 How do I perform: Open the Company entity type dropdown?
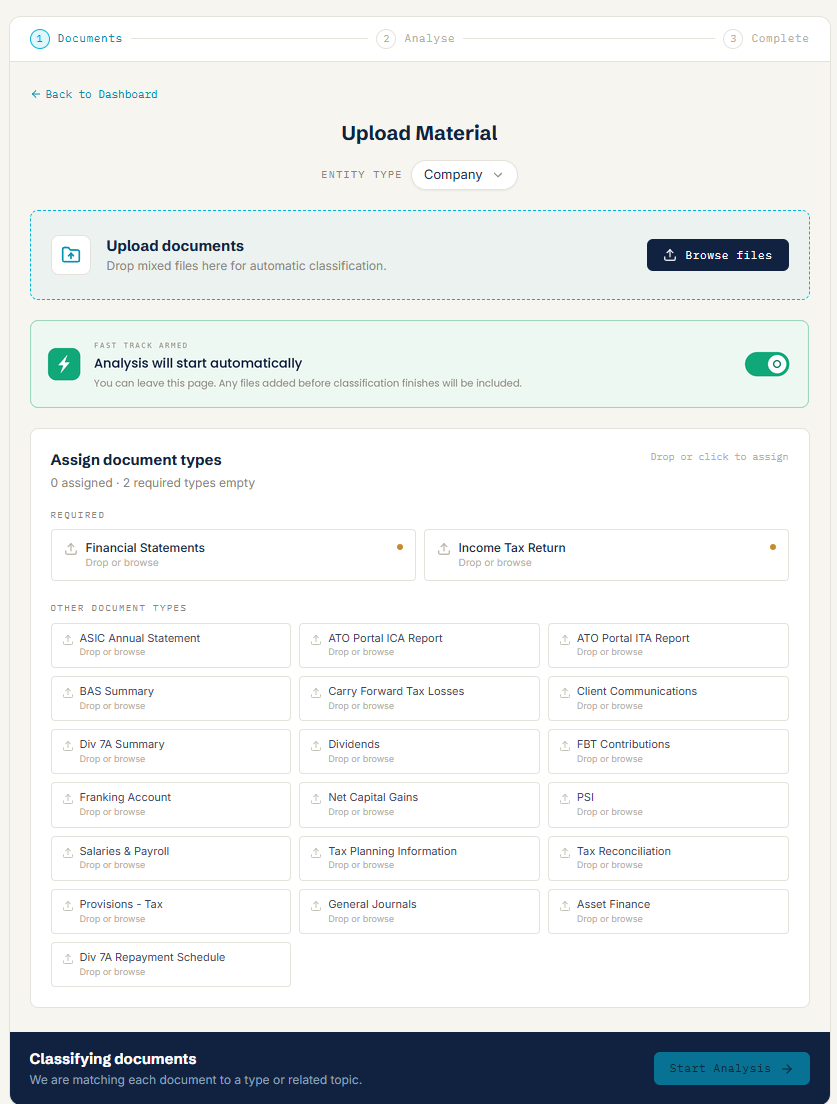coord(464,175)
